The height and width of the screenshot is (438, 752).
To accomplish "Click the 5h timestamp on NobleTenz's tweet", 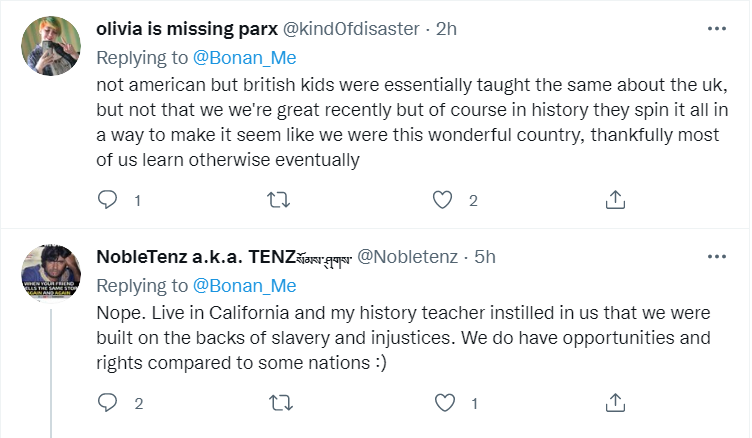I will tap(485, 256).
